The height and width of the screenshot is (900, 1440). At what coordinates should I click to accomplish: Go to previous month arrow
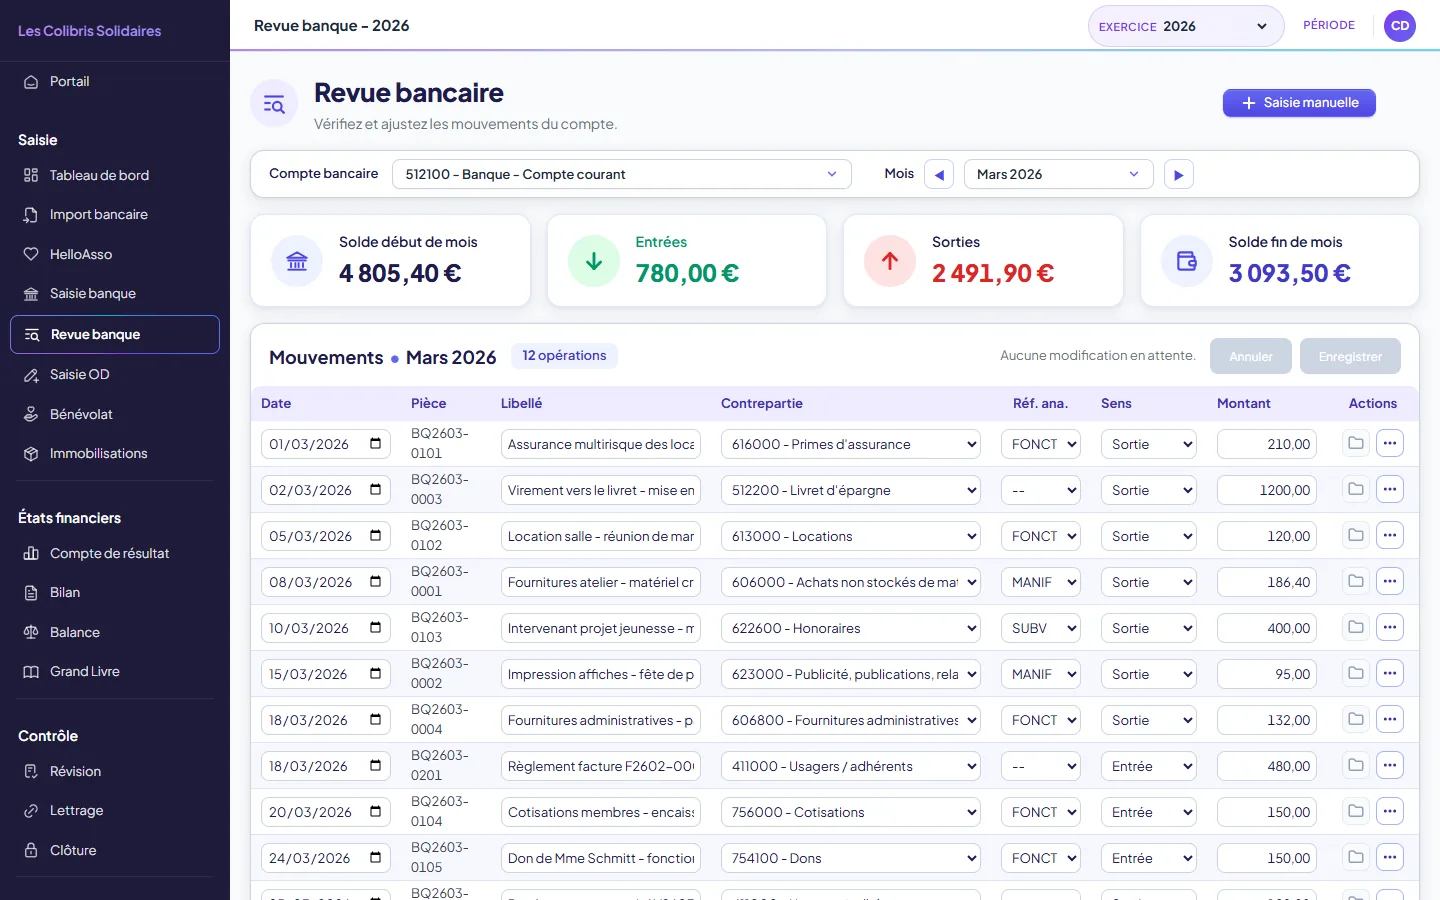point(939,175)
